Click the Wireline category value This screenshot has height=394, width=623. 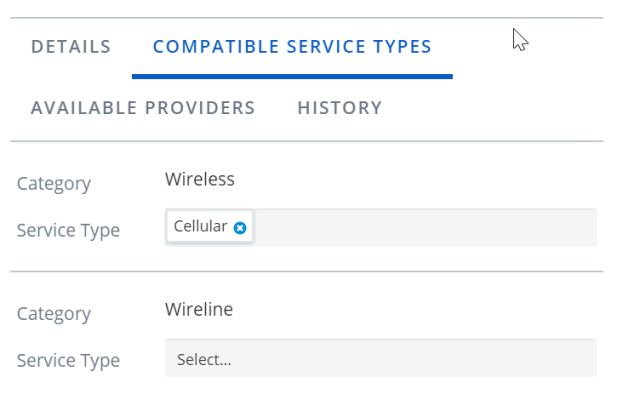(199, 309)
